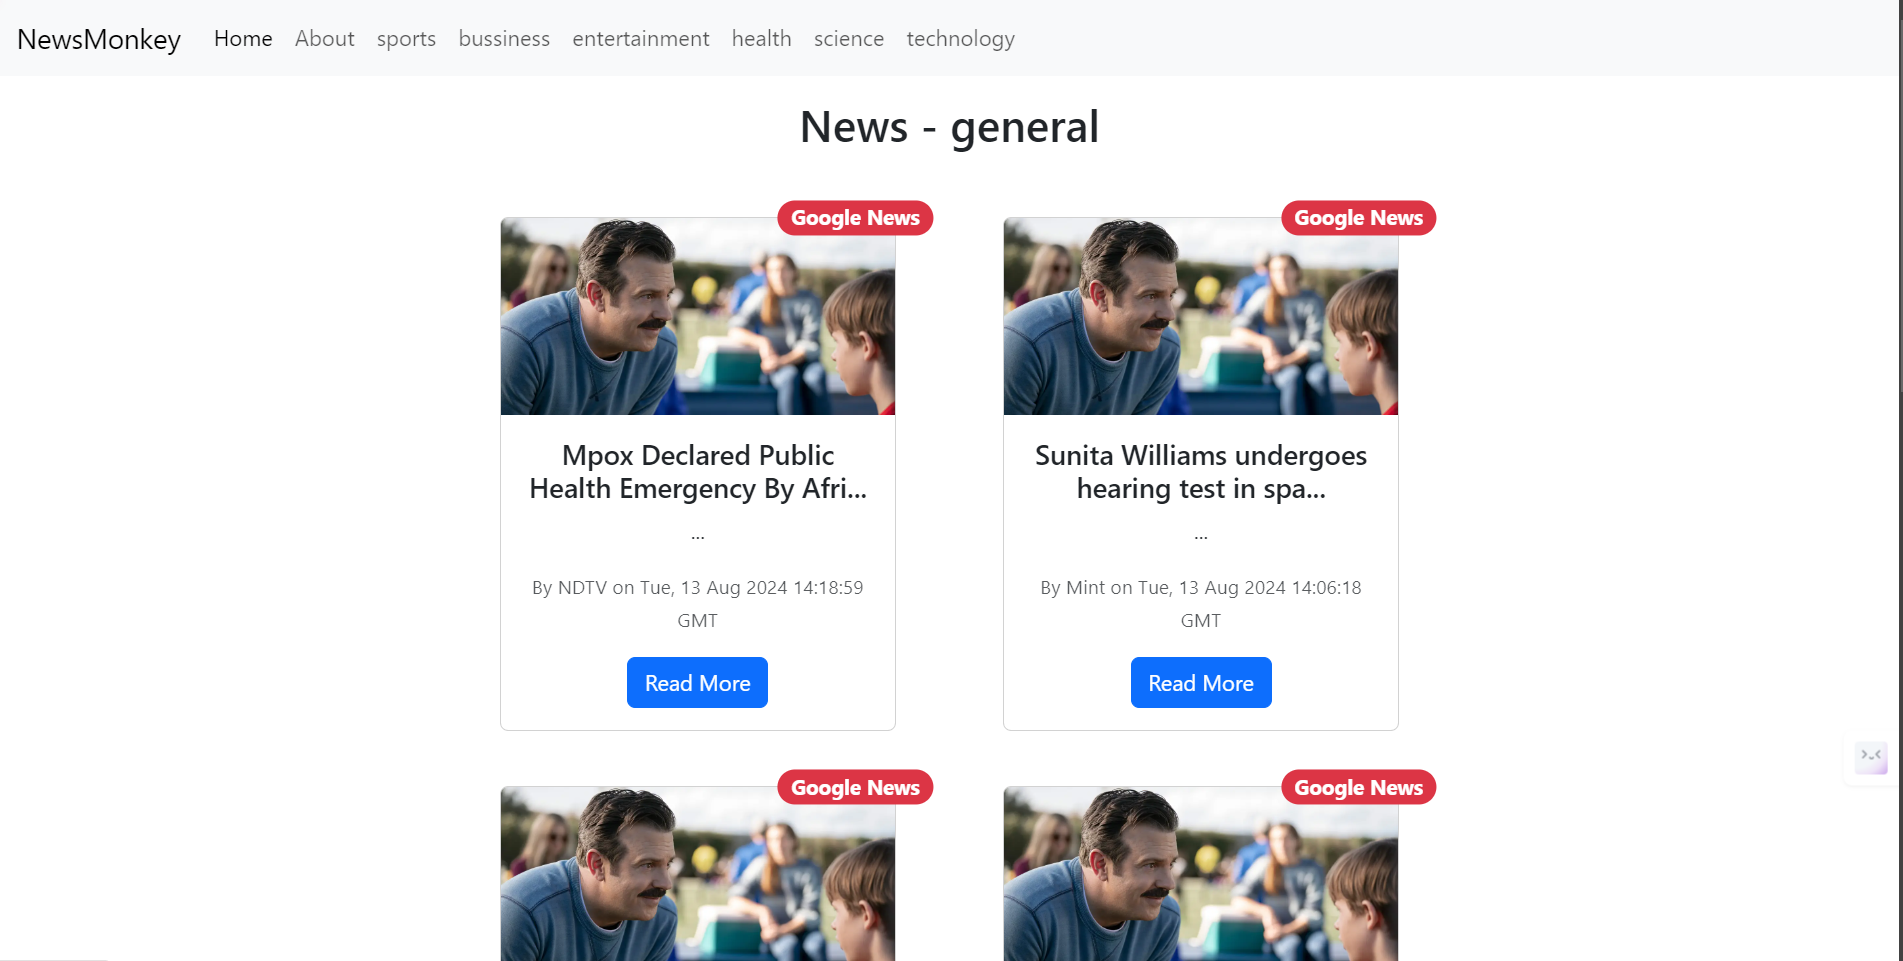Click the thumbnail under the Sunita Williams card
The image size is (1903, 961).
[1201, 874]
